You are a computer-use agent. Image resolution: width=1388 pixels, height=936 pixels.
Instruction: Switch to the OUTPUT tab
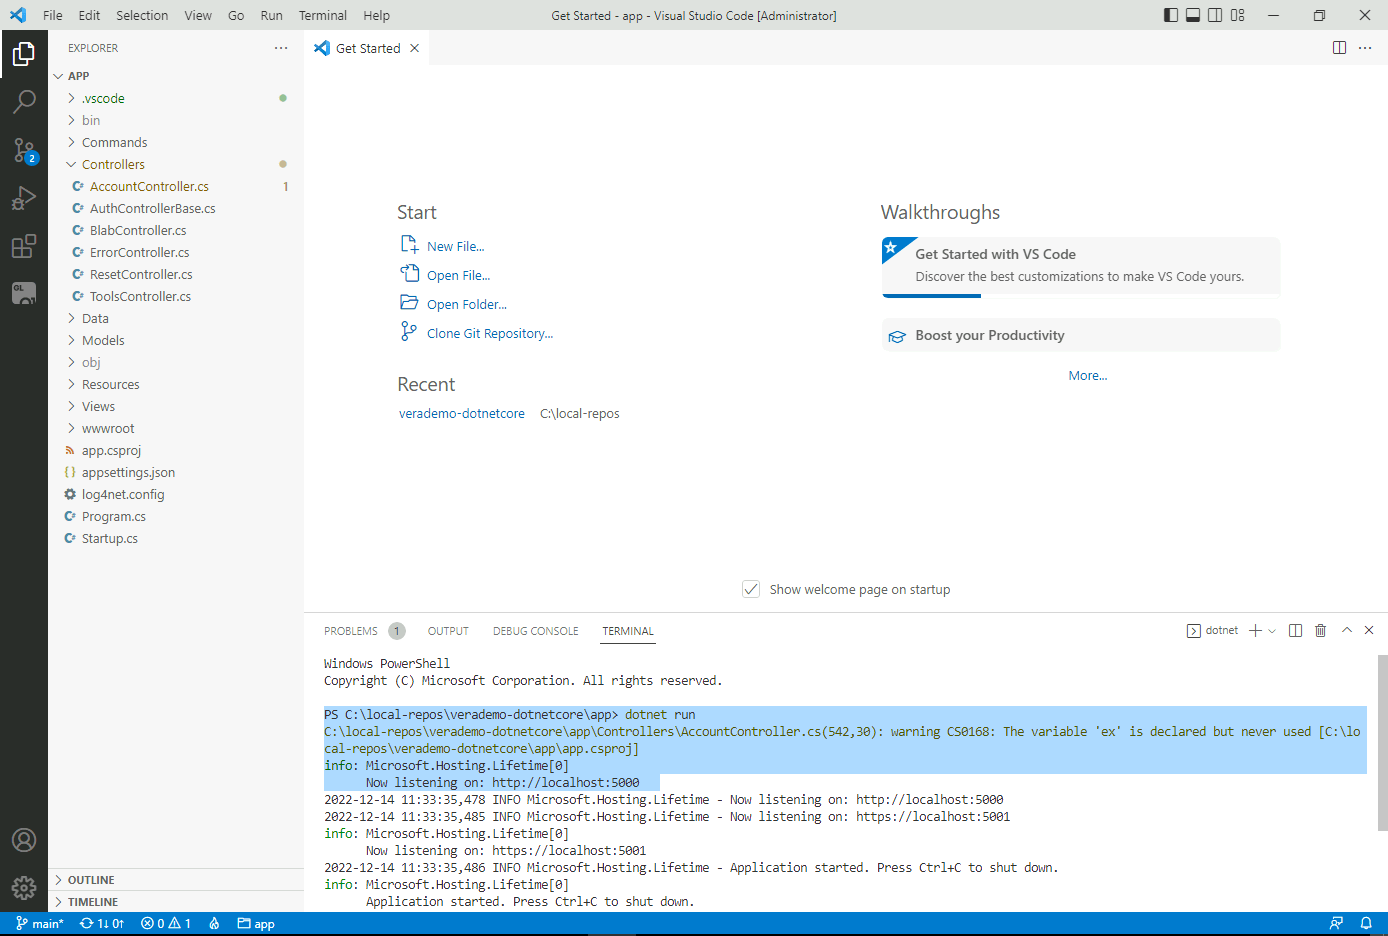pos(447,631)
